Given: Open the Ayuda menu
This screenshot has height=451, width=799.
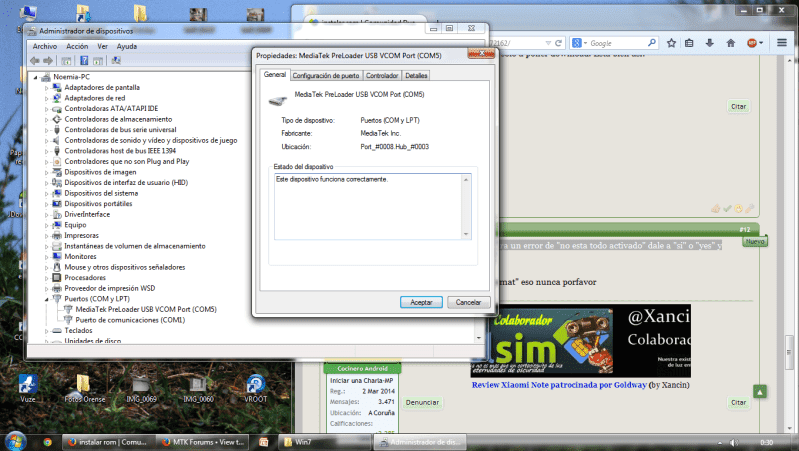Looking at the screenshot, I should (x=127, y=46).
